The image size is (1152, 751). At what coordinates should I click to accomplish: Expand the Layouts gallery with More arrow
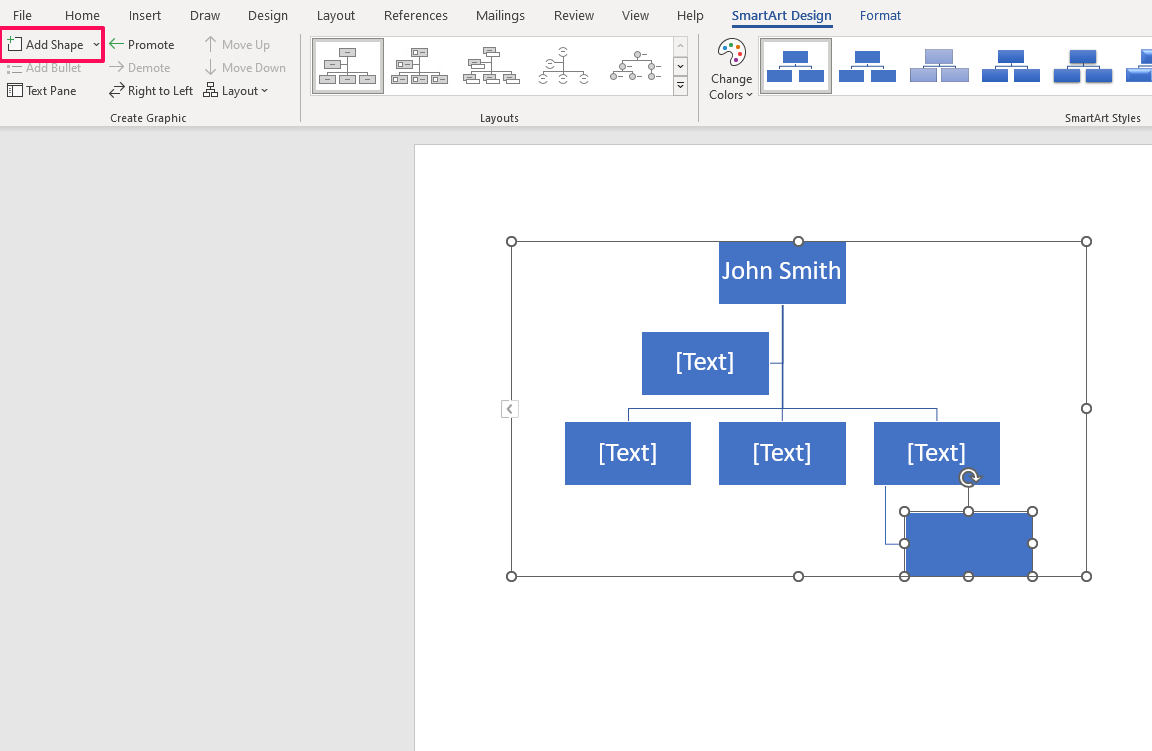681,87
